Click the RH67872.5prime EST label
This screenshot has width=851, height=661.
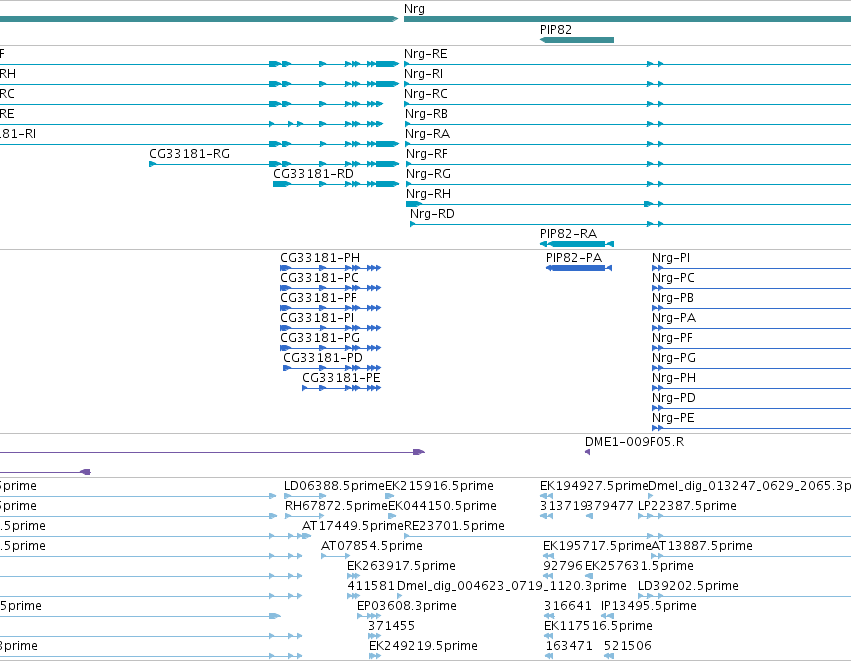336,506
